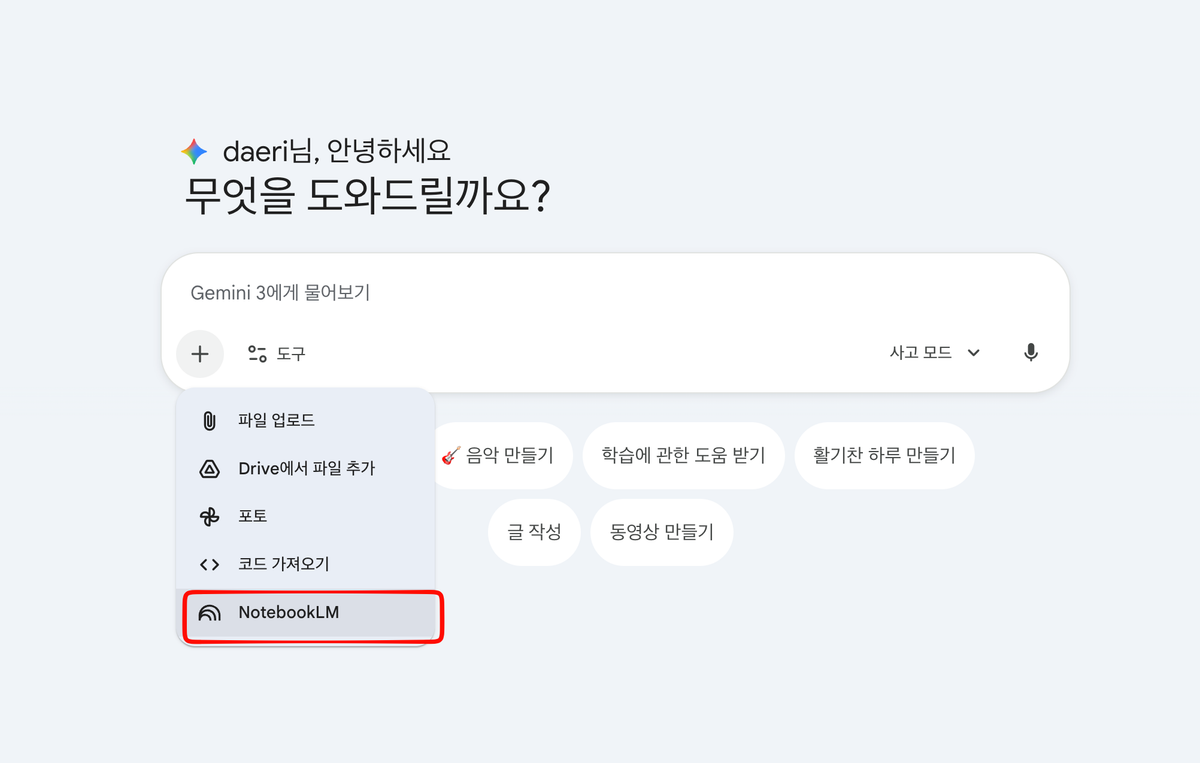Click the 동영상 만들기 chip
Image resolution: width=1200 pixels, height=763 pixels.
[661, 532]
